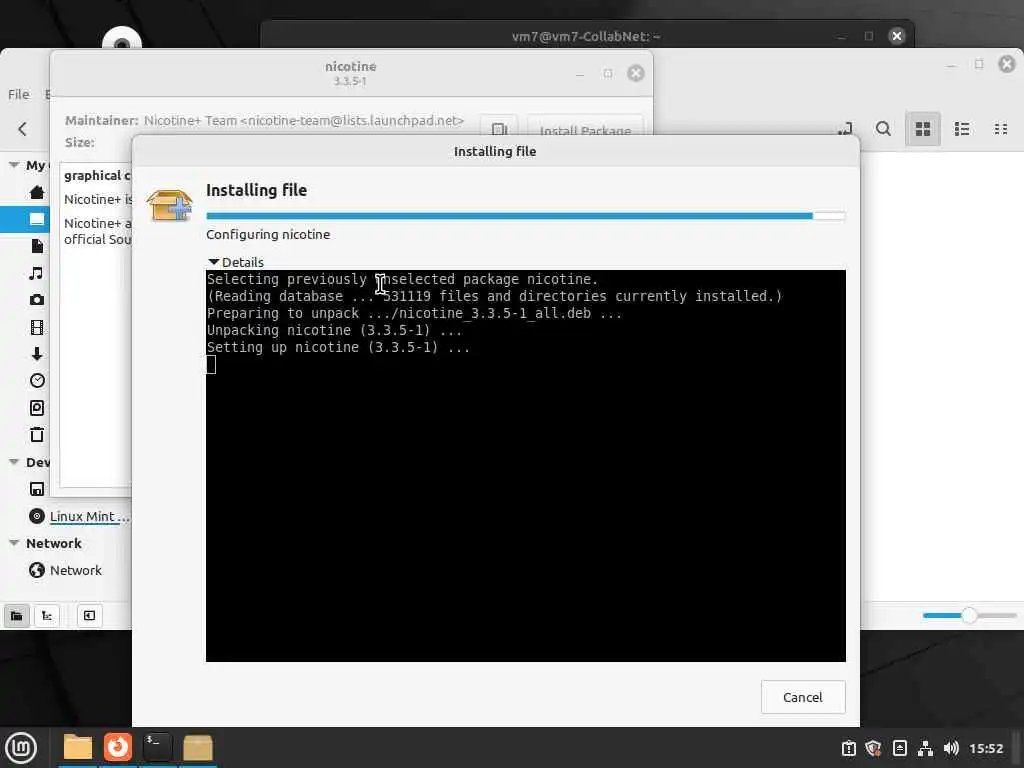Open the Pictures folder in the sidebar
This screenshot has width=1024, height=768.
[x=37, y=300]
